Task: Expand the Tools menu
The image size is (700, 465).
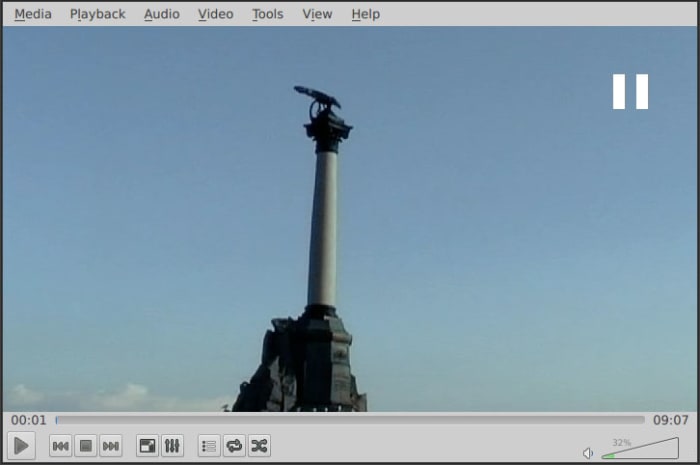Action: click(x=267, y=14)
